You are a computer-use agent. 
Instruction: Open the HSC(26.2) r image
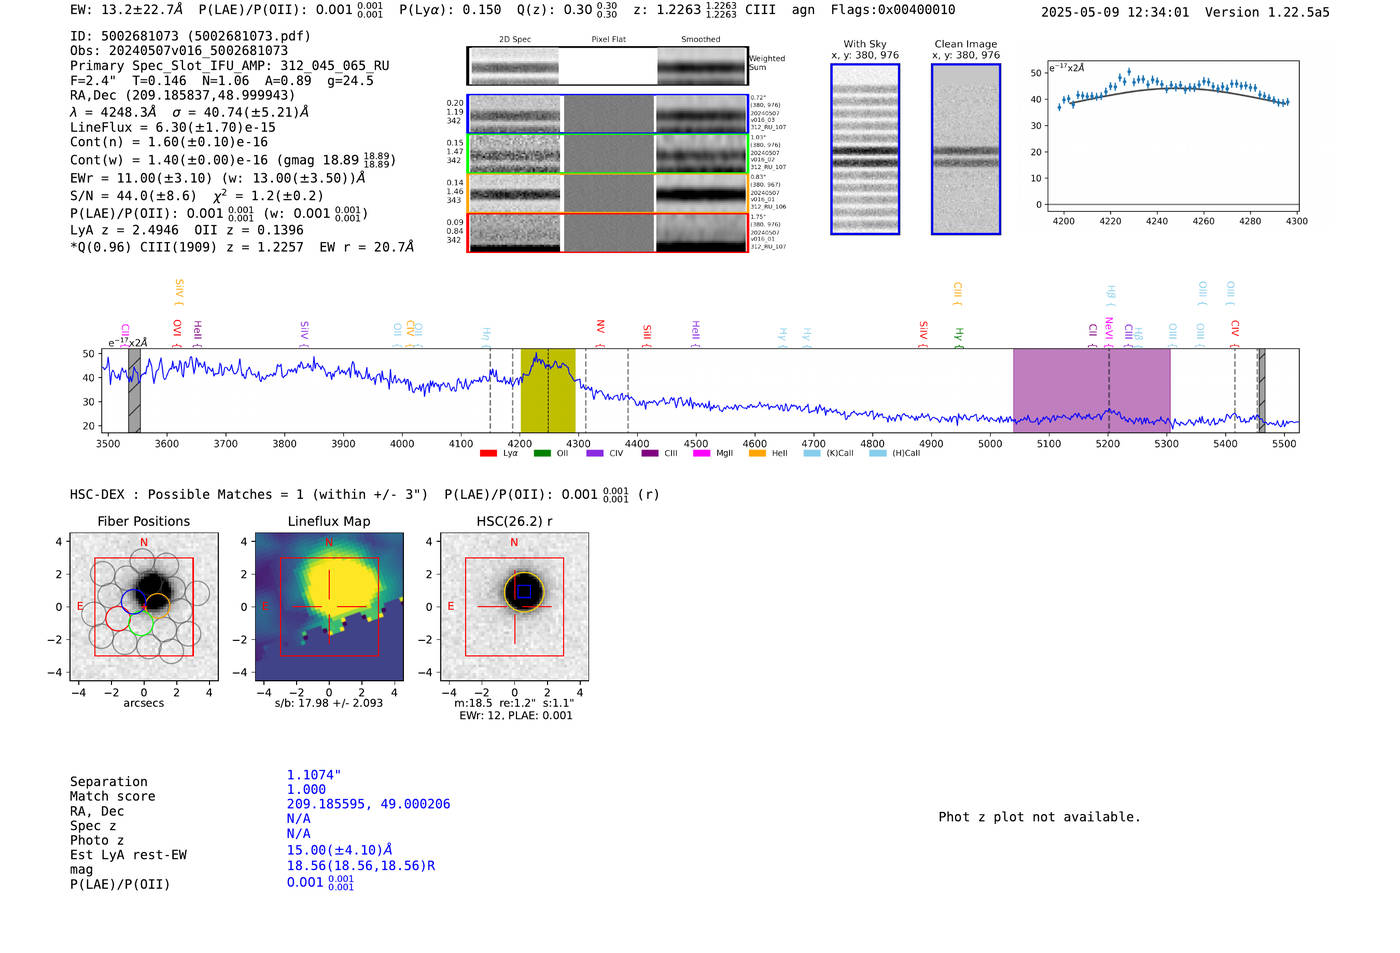point(514,607)
